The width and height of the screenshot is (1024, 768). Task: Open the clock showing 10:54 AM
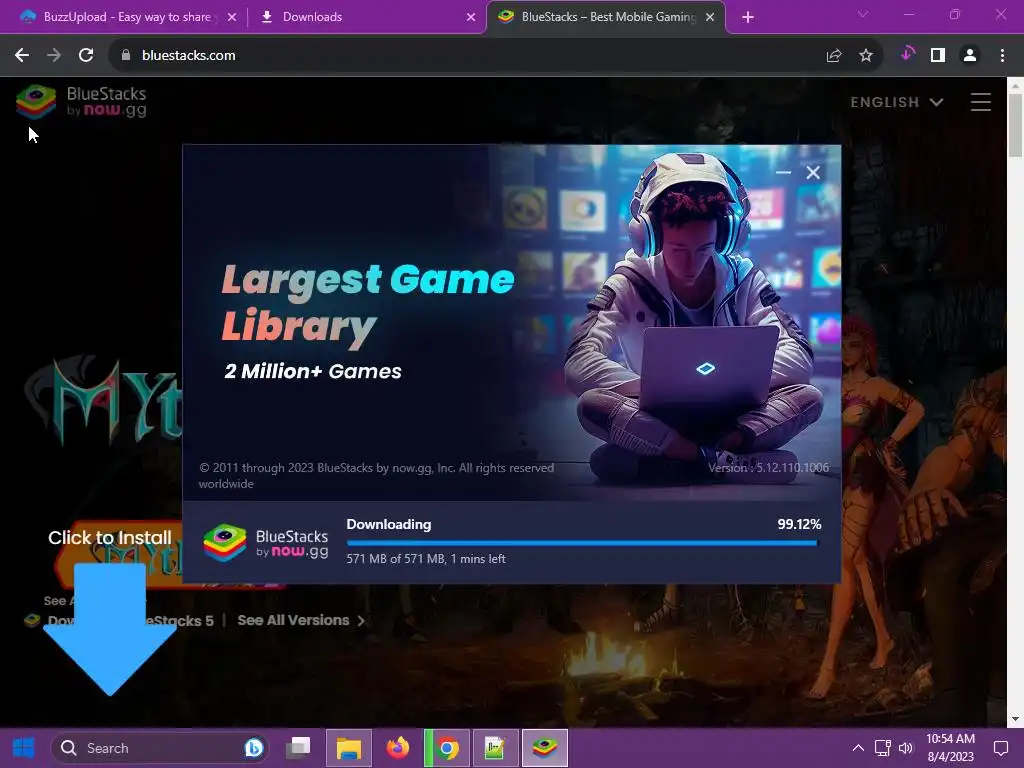tap(950, 748)
